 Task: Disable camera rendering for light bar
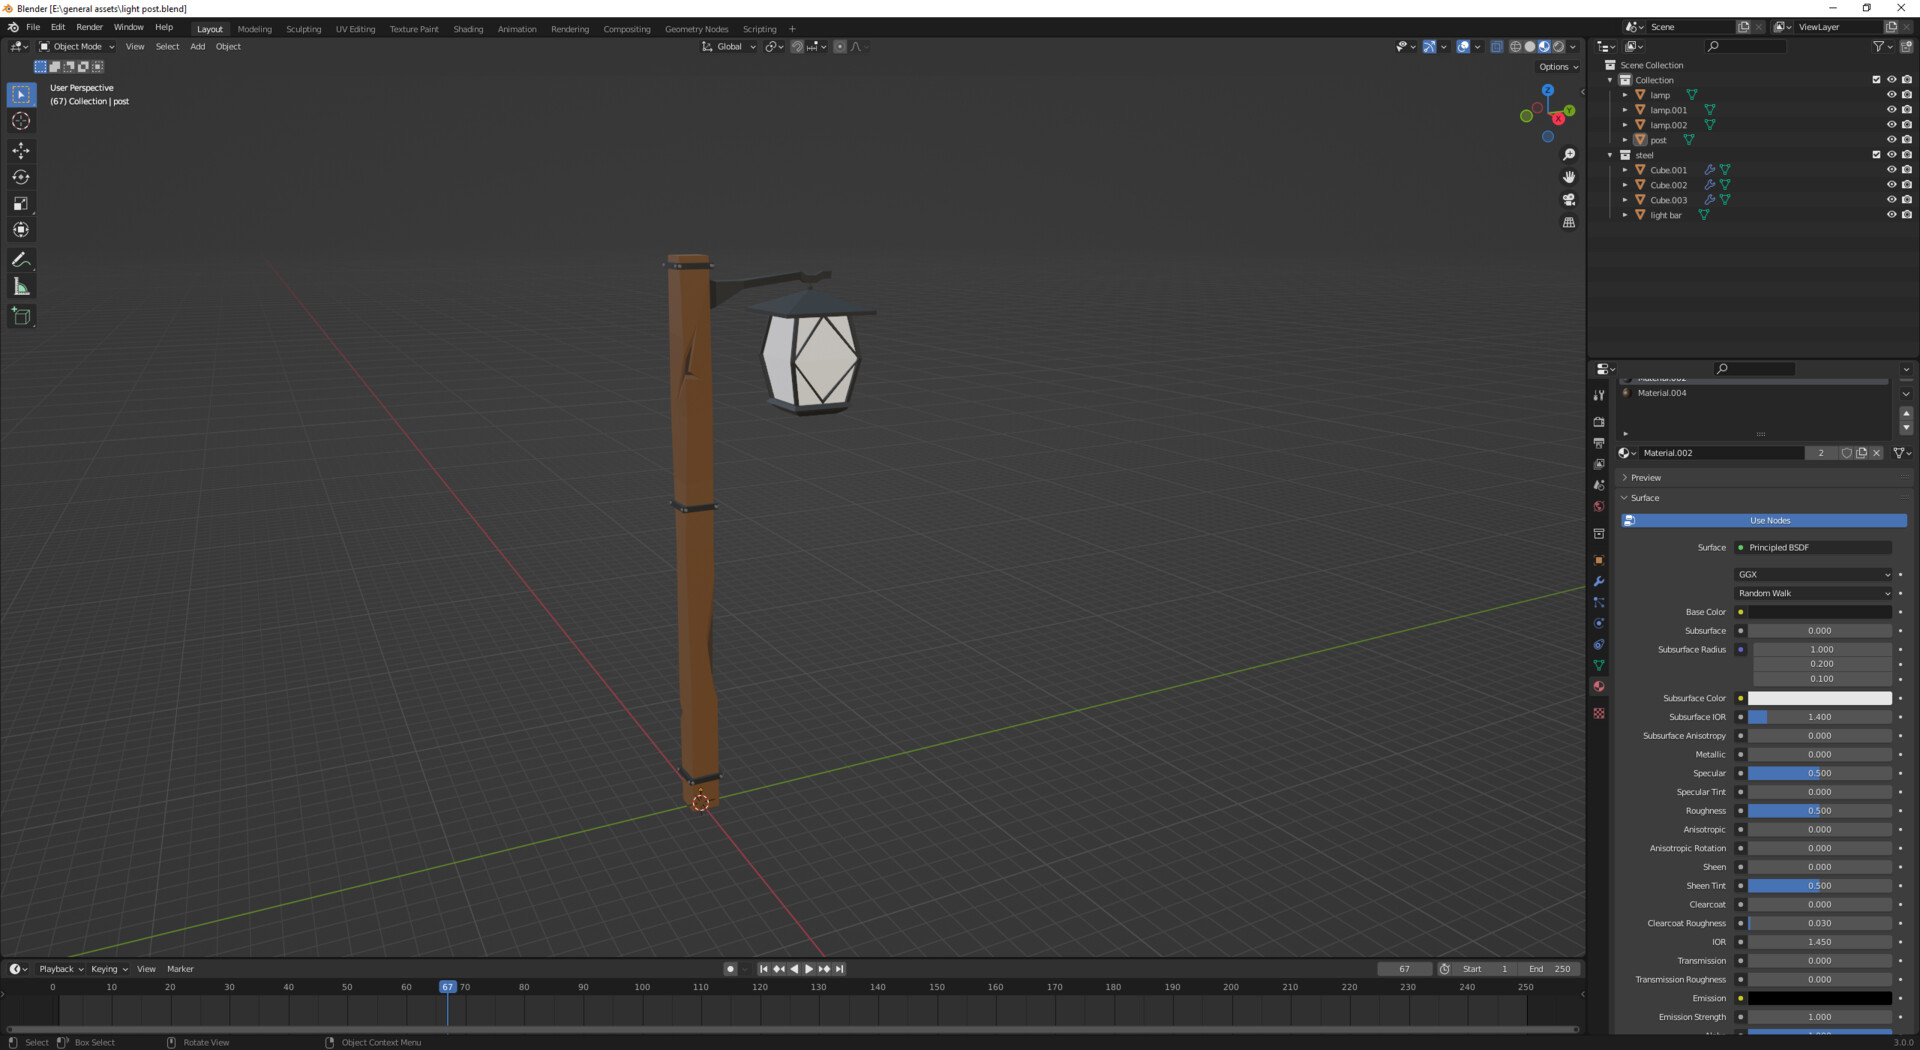point(1907,215)
